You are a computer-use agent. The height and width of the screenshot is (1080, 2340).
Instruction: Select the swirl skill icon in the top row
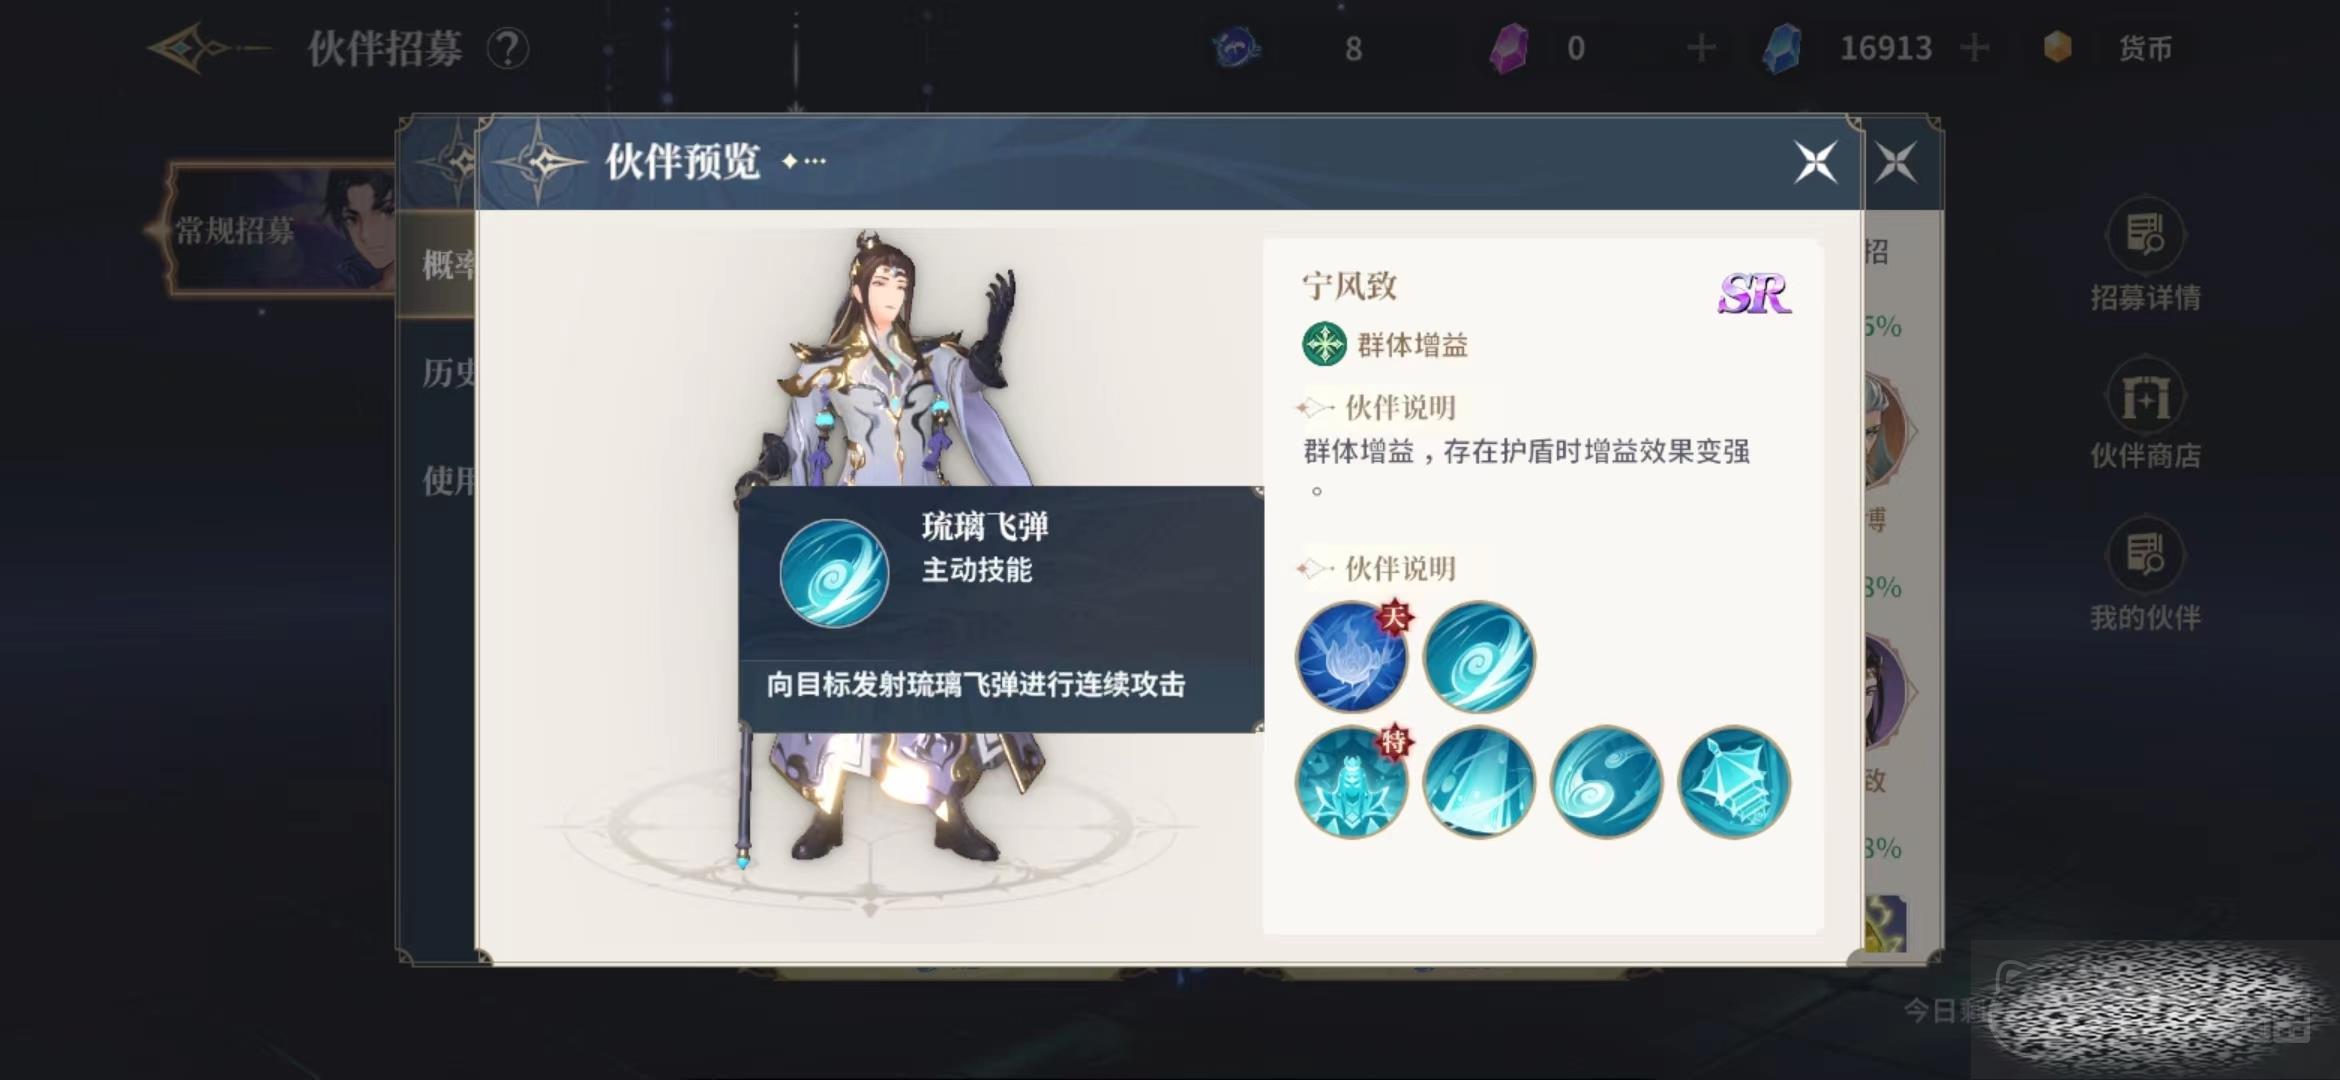tap(1478, 656)
